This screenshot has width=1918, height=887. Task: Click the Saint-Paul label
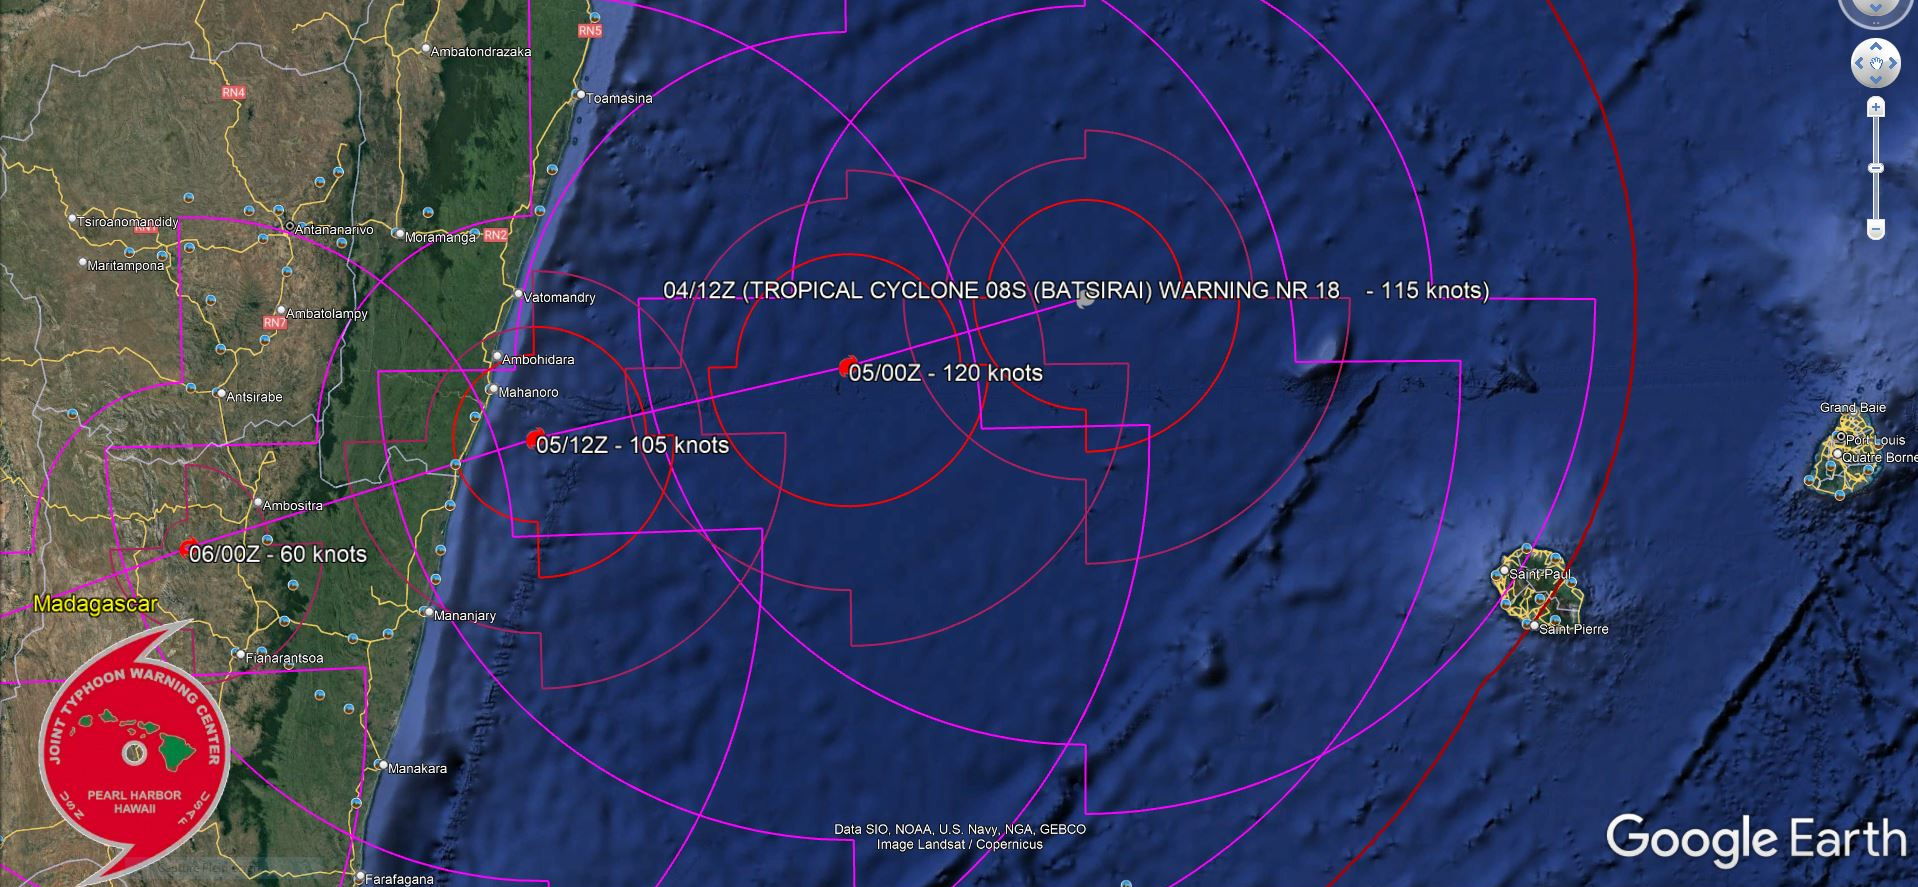(1540, 575)
